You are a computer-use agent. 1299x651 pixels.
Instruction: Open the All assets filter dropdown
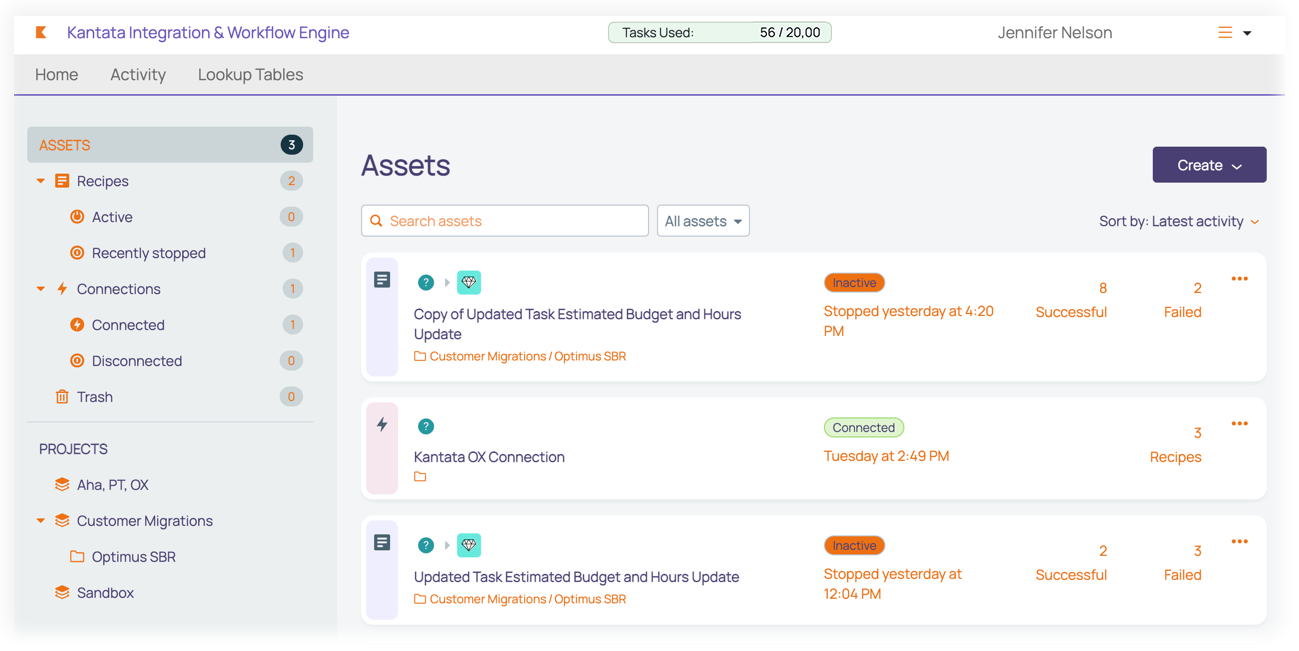point(703,221)
